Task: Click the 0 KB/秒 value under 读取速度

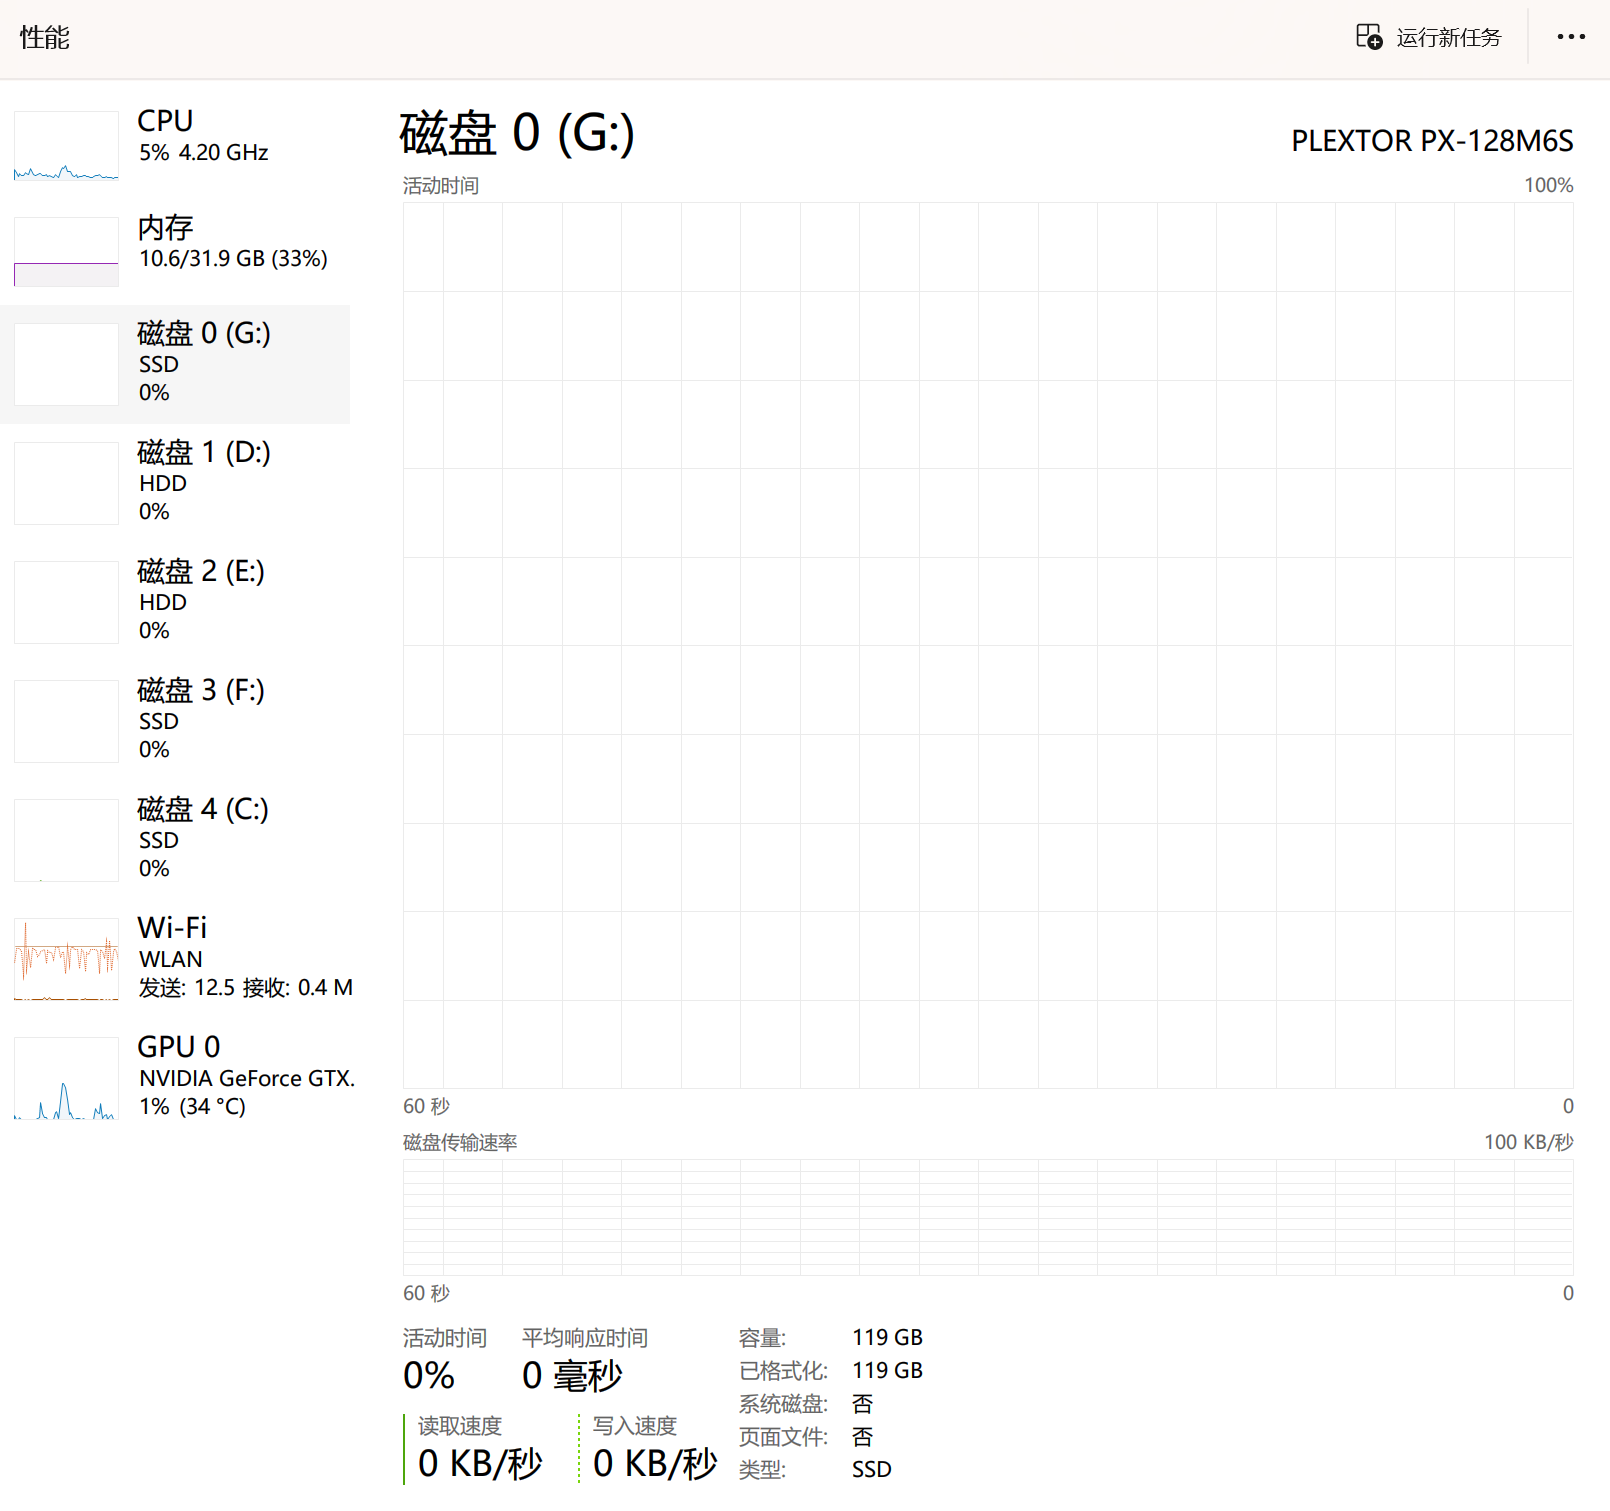Action: [480, 1464]
